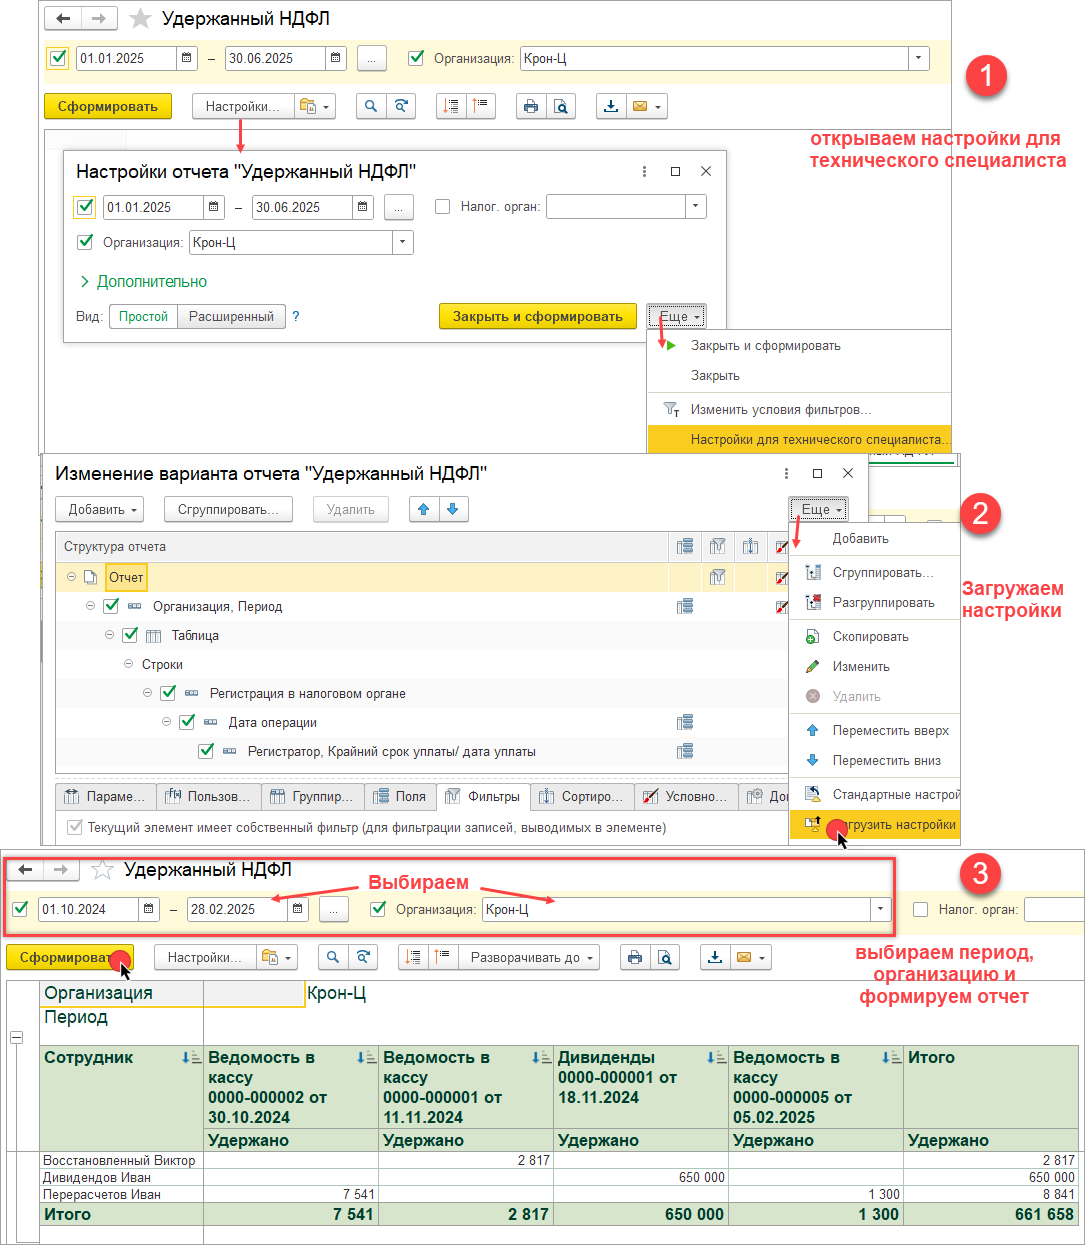Click the forward arrow in the bottom report window
1085x1245 pixels.
pos(61,869)
